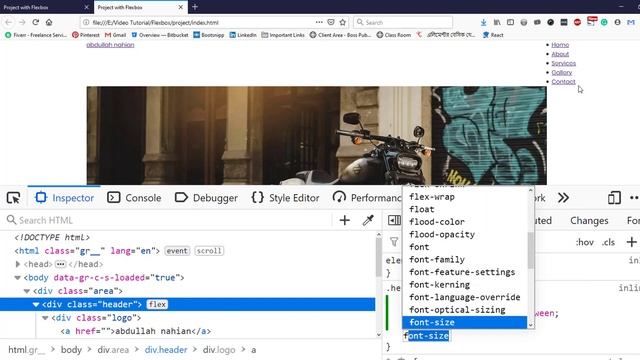Pick a color with the eyedropper

pyautogui.click(x=368, y=220)
